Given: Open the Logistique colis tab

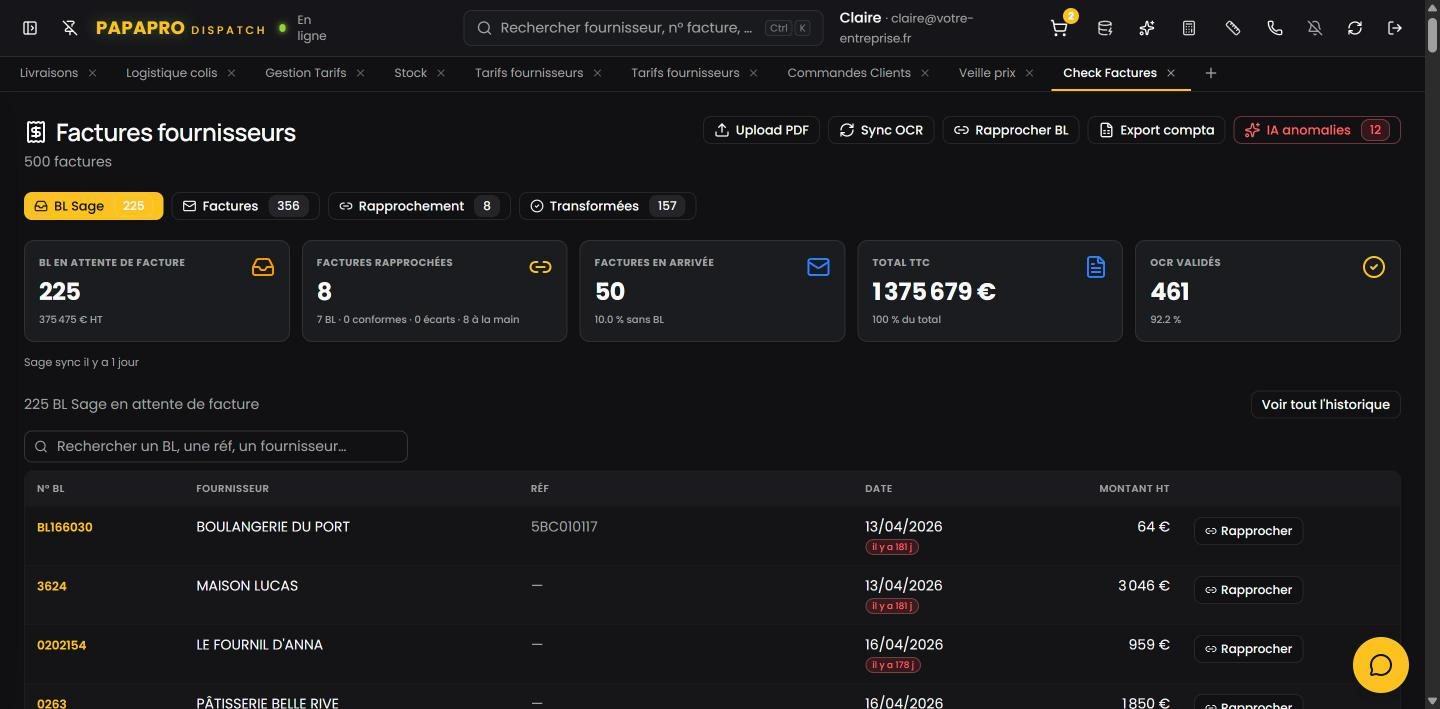Looking at the screenshot, I should pos(171,73).
